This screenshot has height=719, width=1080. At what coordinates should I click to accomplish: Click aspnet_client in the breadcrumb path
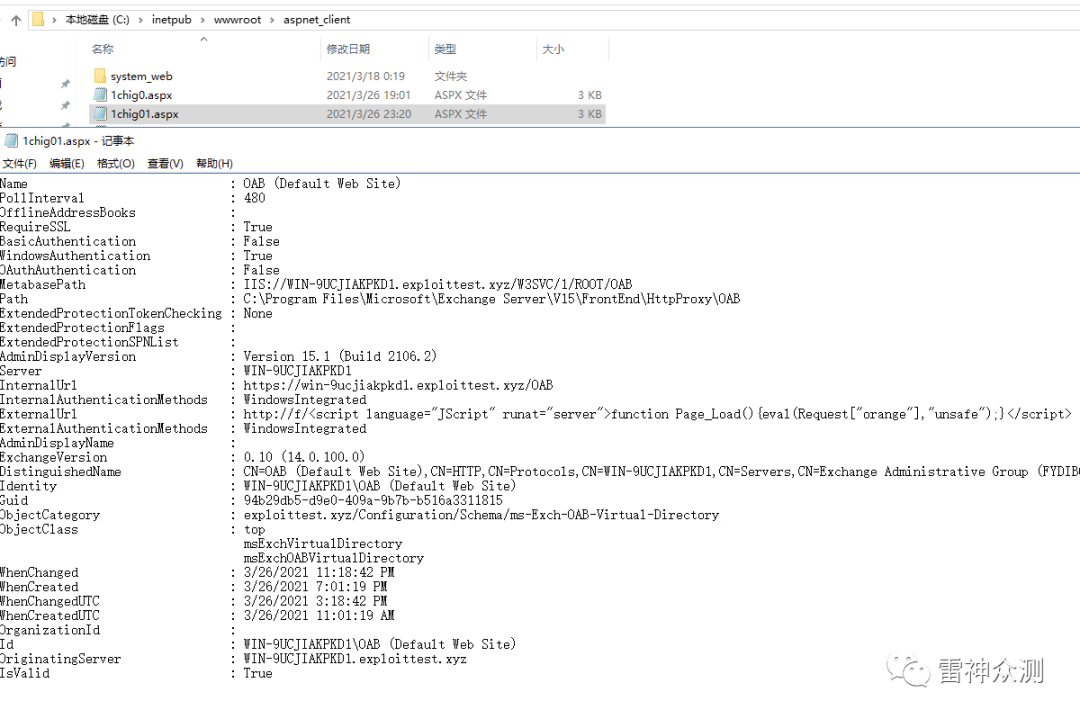[317, 20]
